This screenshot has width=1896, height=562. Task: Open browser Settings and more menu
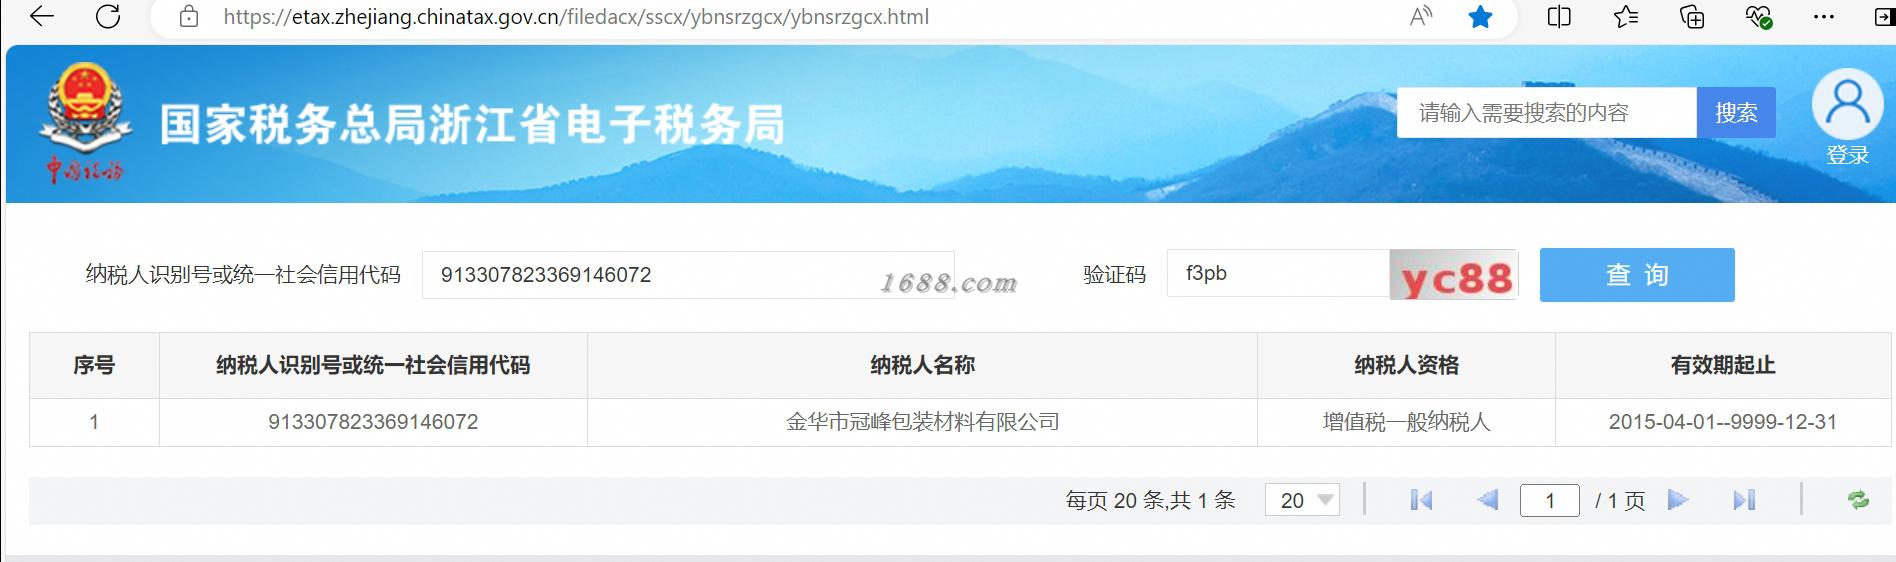(x=1824, y=16)
